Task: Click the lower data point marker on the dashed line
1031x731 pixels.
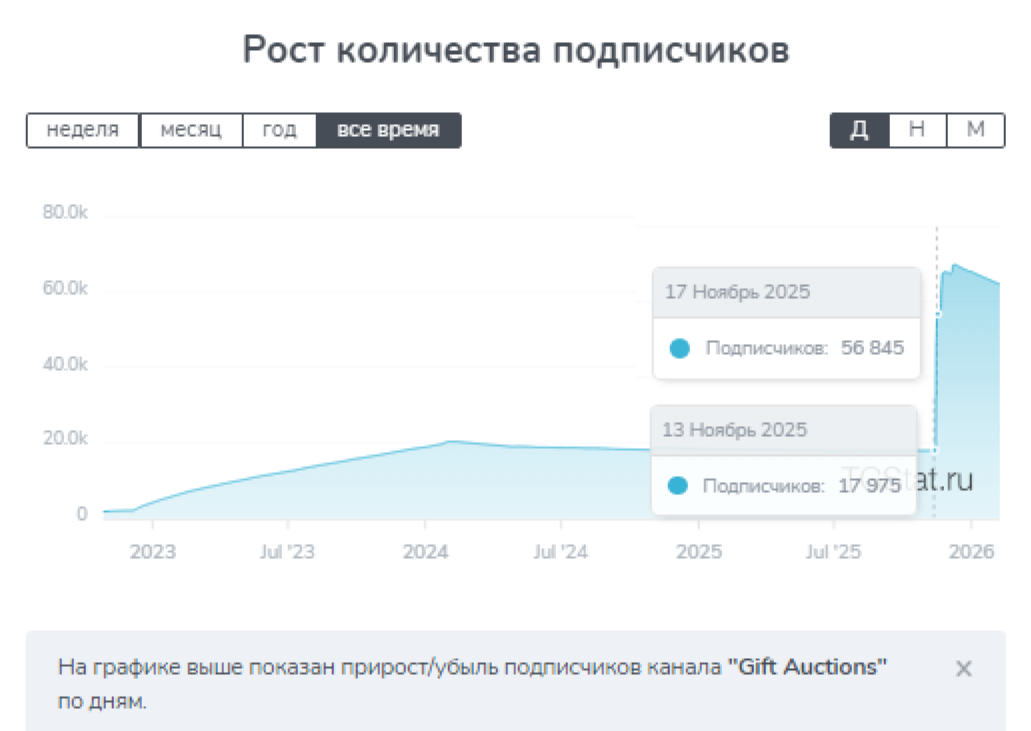Action: [x=936, y=450]
